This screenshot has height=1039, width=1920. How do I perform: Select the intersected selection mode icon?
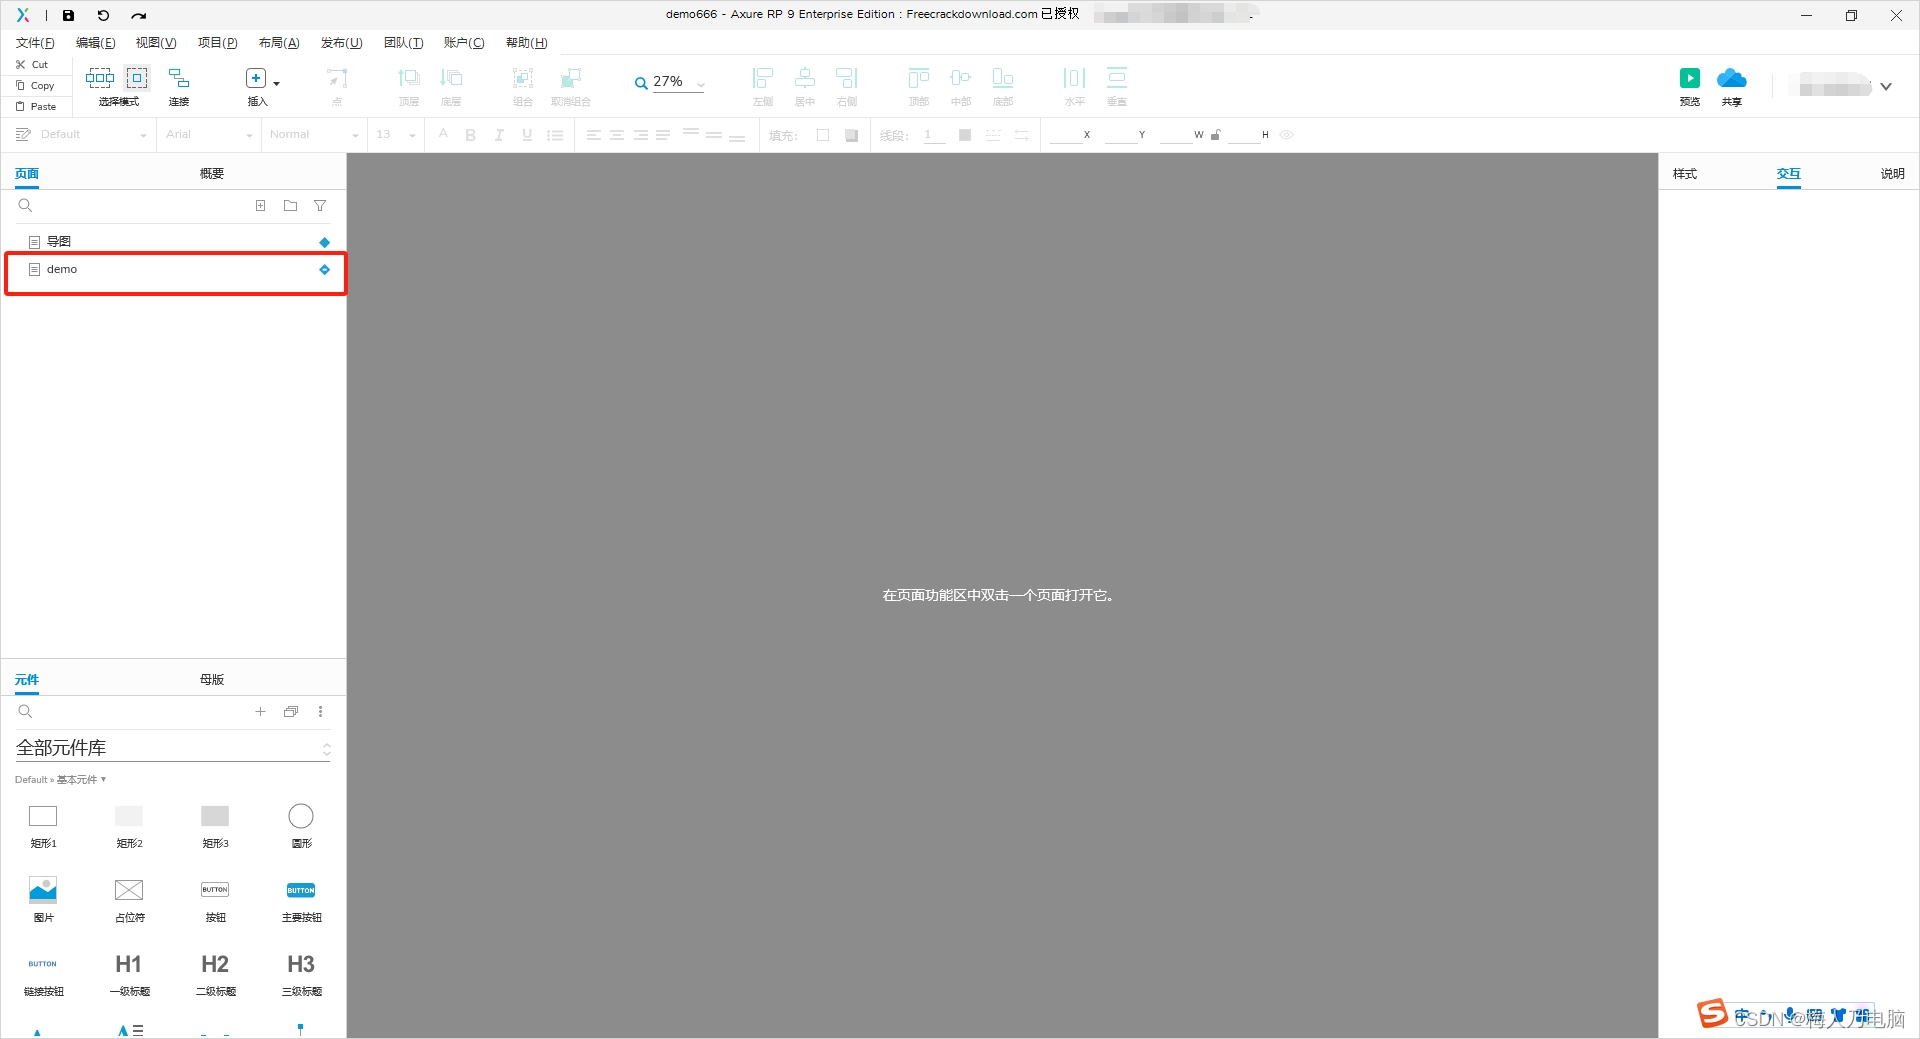point(100,77)
